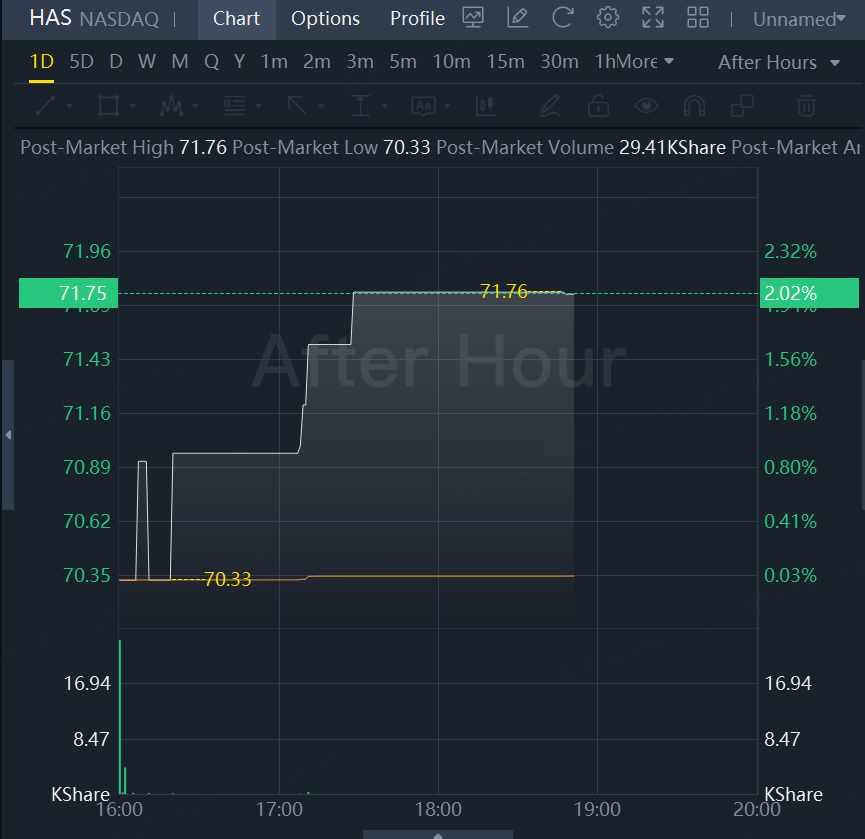Click the left panel collapse handle
This screenshot has width=865, height=839.
coord(8,435)
